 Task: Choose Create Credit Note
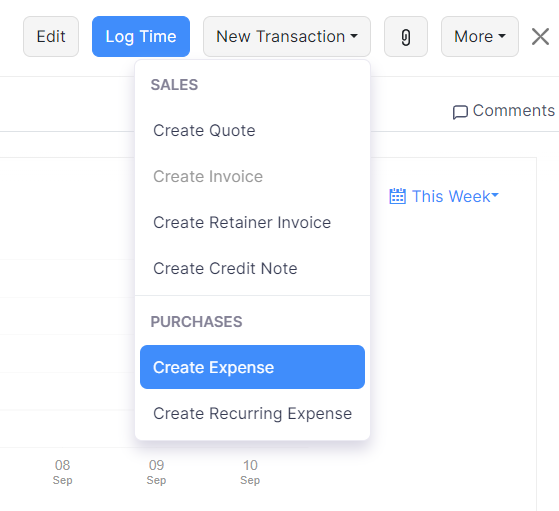[x=252, y=269]
